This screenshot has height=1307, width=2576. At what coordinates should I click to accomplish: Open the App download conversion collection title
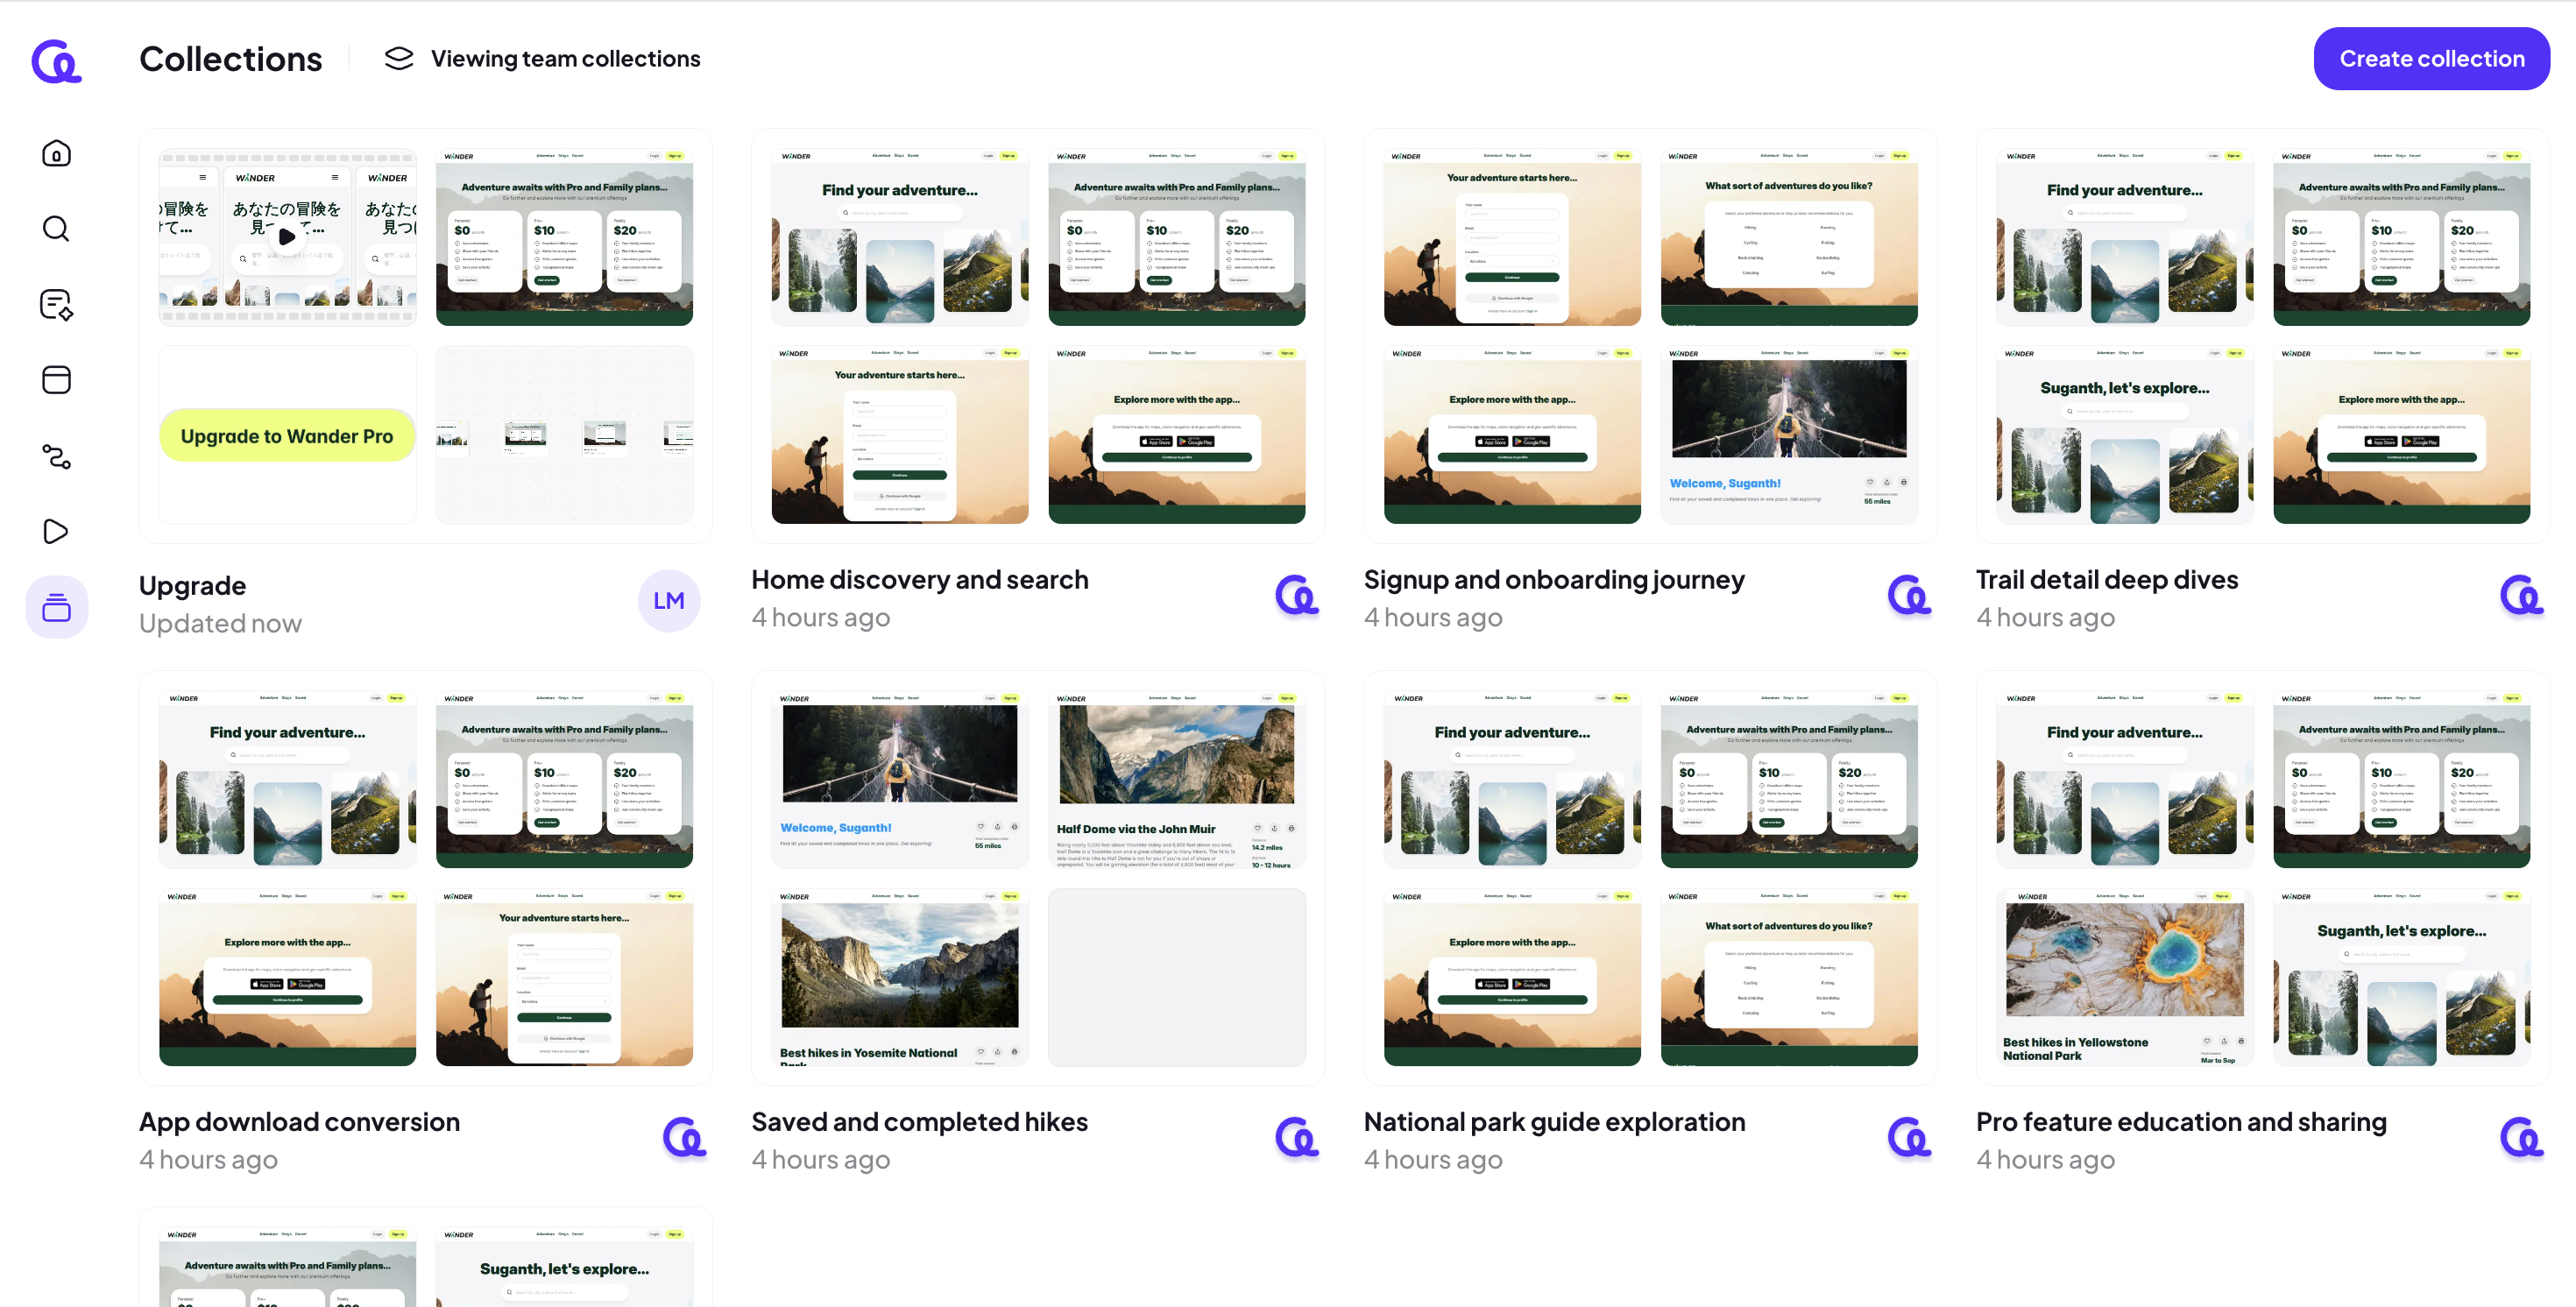(x=299, y=1122)
